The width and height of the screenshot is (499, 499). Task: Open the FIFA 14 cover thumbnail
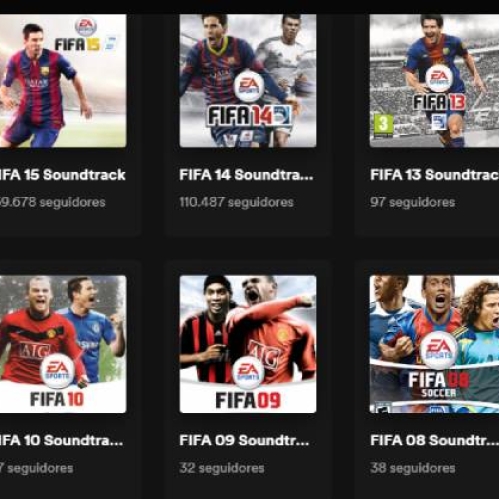[248, 81]
